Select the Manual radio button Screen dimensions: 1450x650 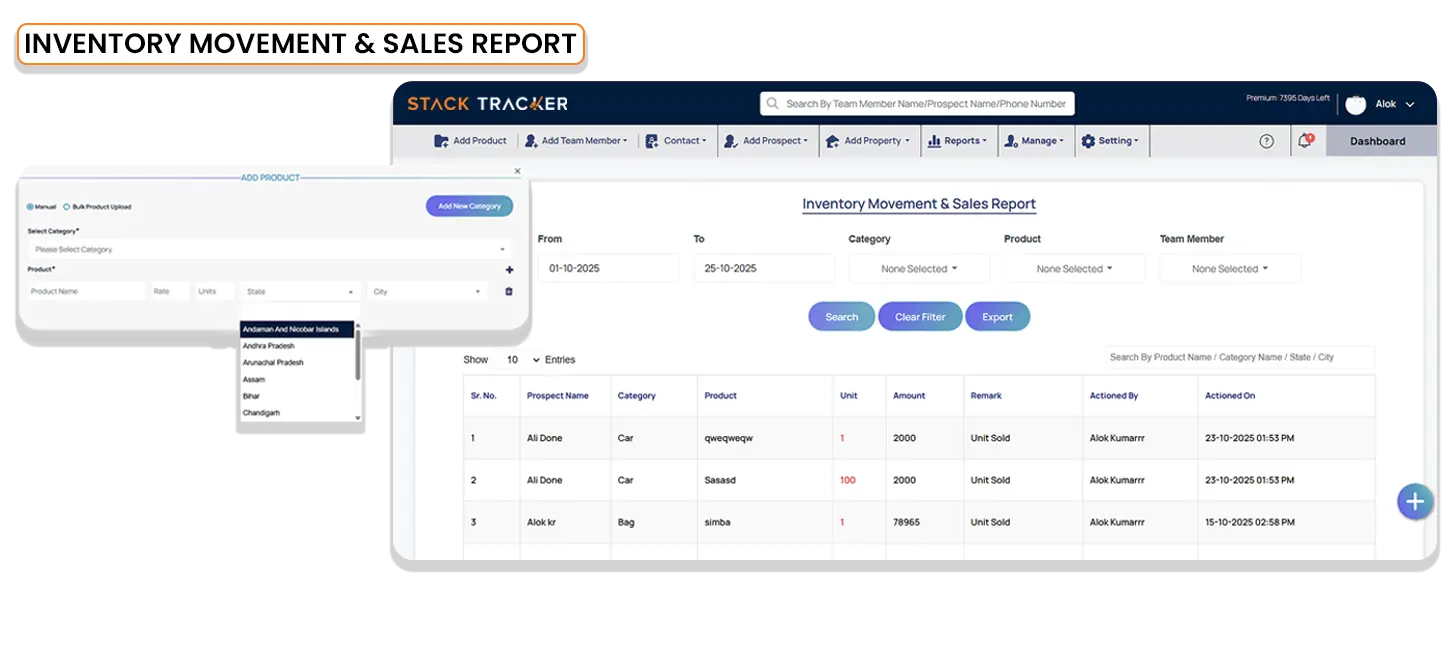[x=30, y=207]
